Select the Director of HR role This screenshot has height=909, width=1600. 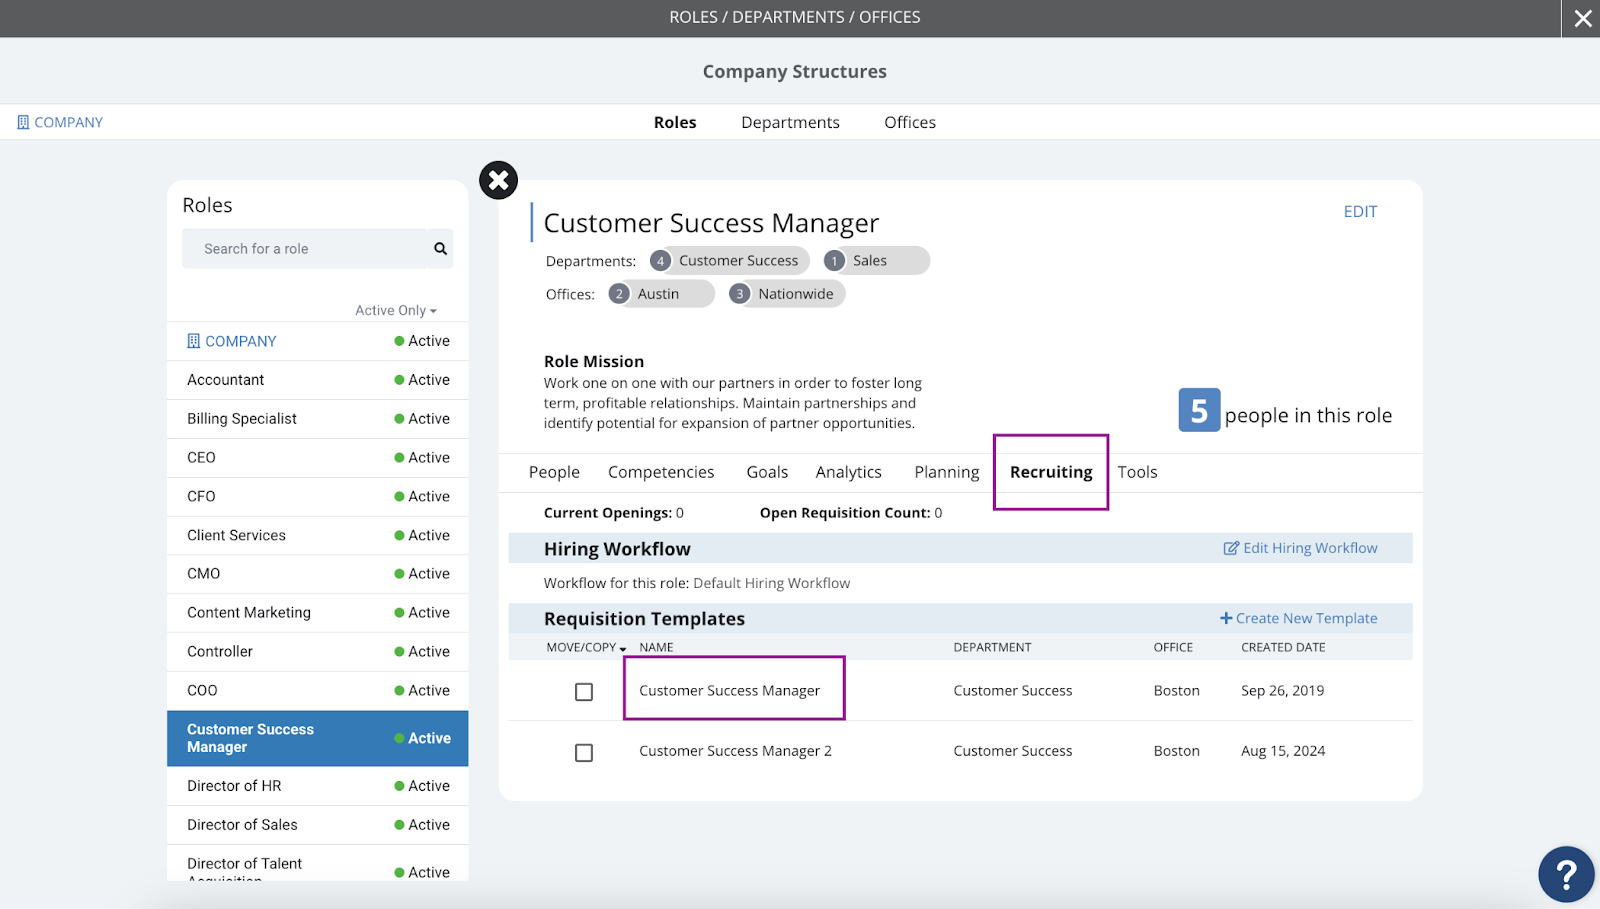318,786
